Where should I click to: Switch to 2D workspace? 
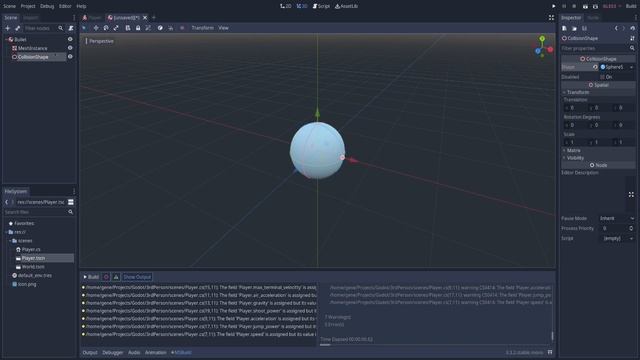[x=286, y=6]
